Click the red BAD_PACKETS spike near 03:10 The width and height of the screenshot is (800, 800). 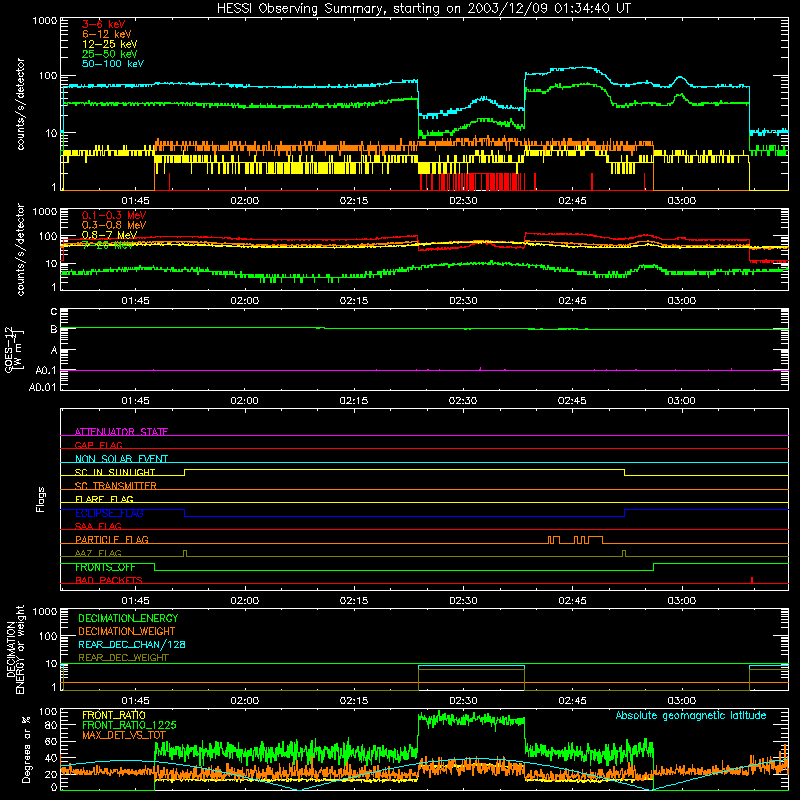click(752, 580)
